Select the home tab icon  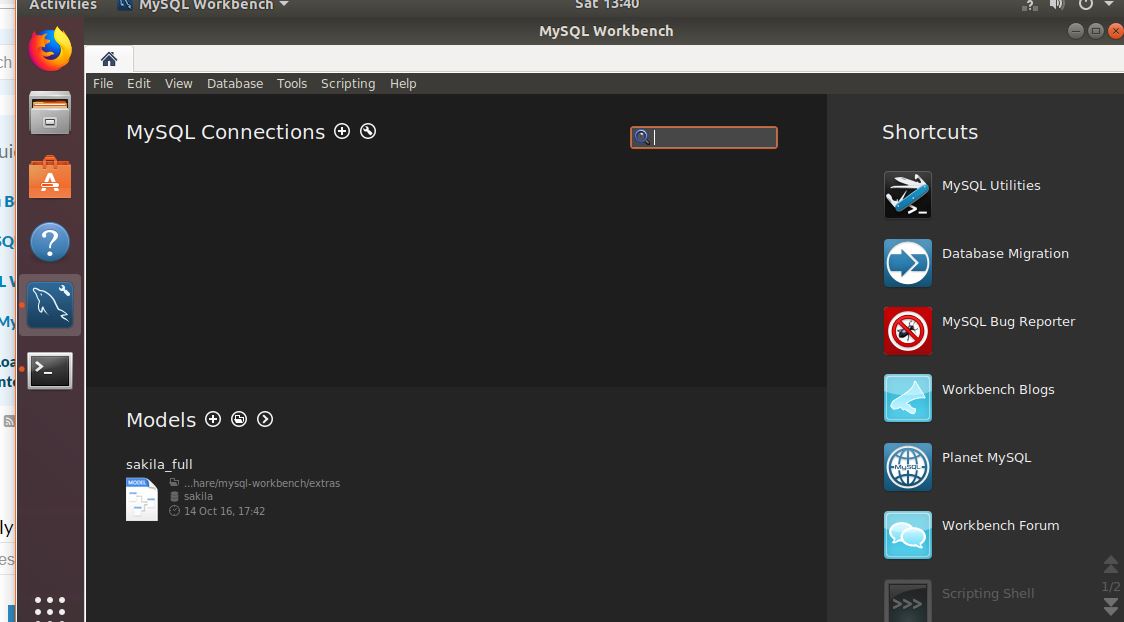tap(108, 58)
